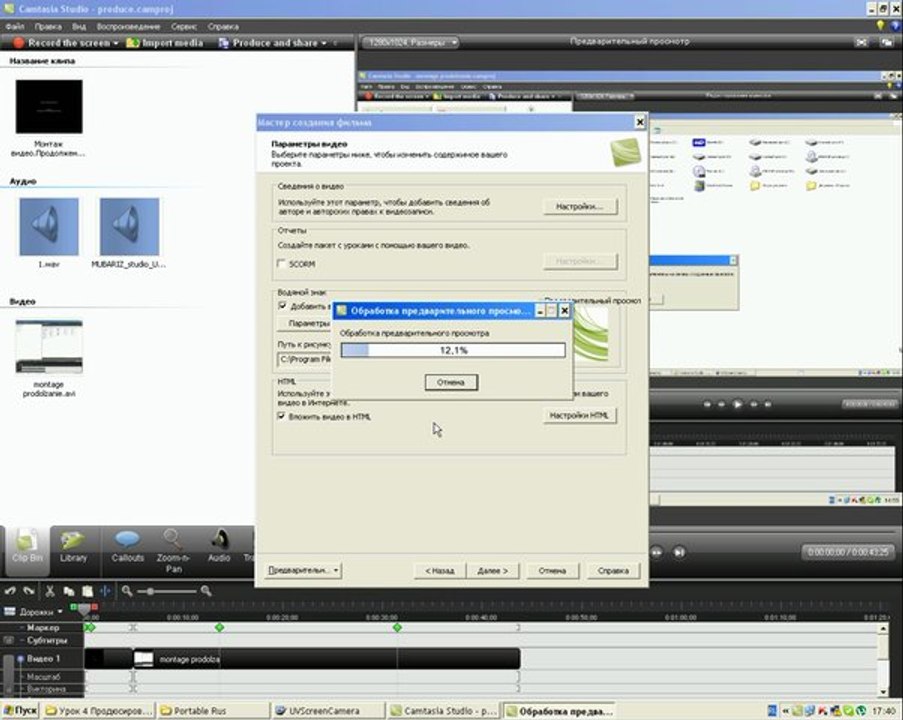Open the Предварительн... dropdown button
Screen dimensions: 903x720
pyautogui.click(x=303, y=570)
